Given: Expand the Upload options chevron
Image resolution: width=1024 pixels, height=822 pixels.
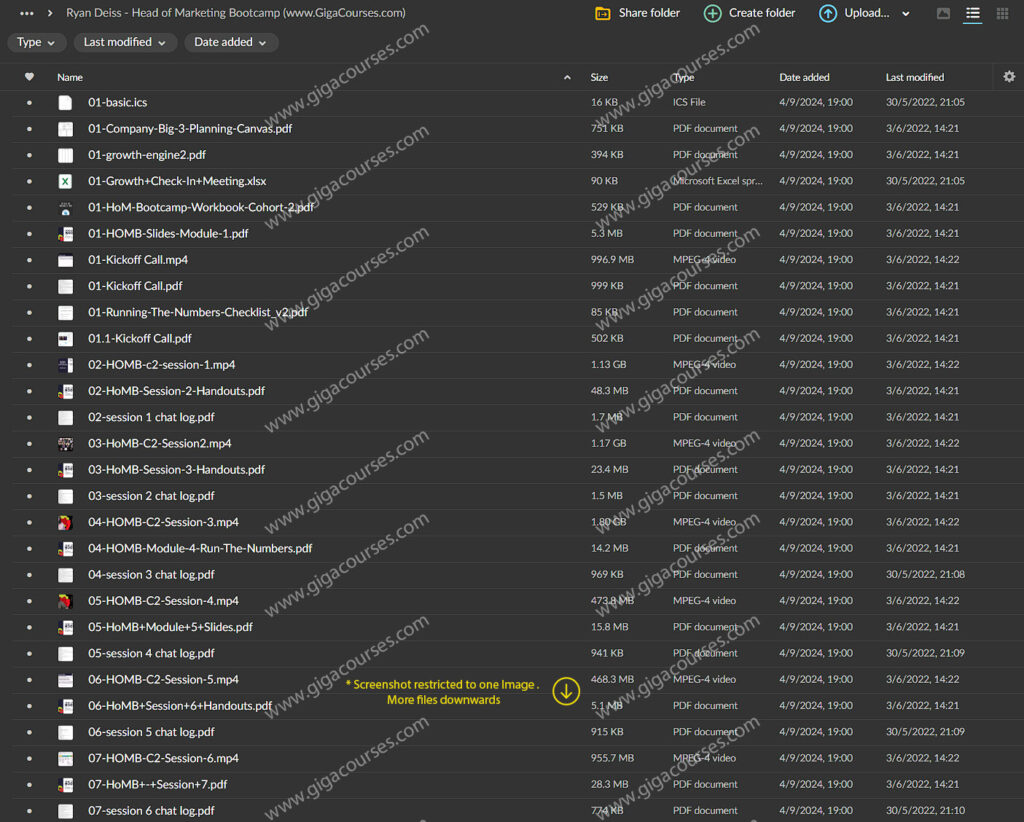Looking at the screenshot, I should (x=906, y=14).
